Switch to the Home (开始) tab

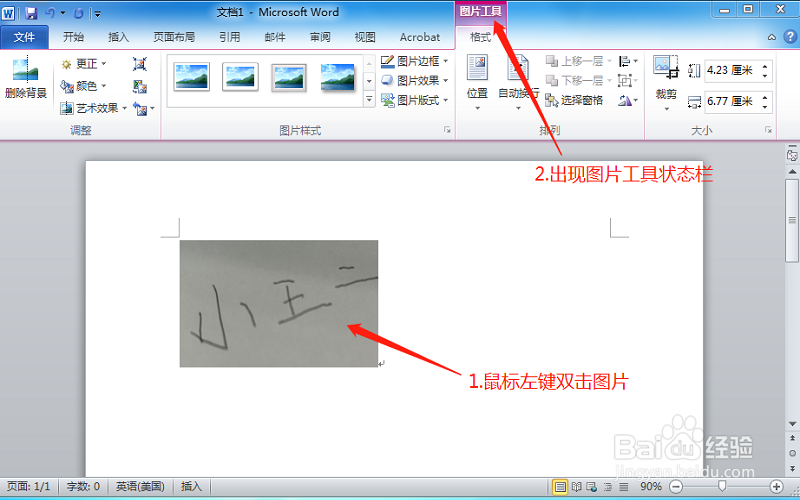(x=73, y=37)
